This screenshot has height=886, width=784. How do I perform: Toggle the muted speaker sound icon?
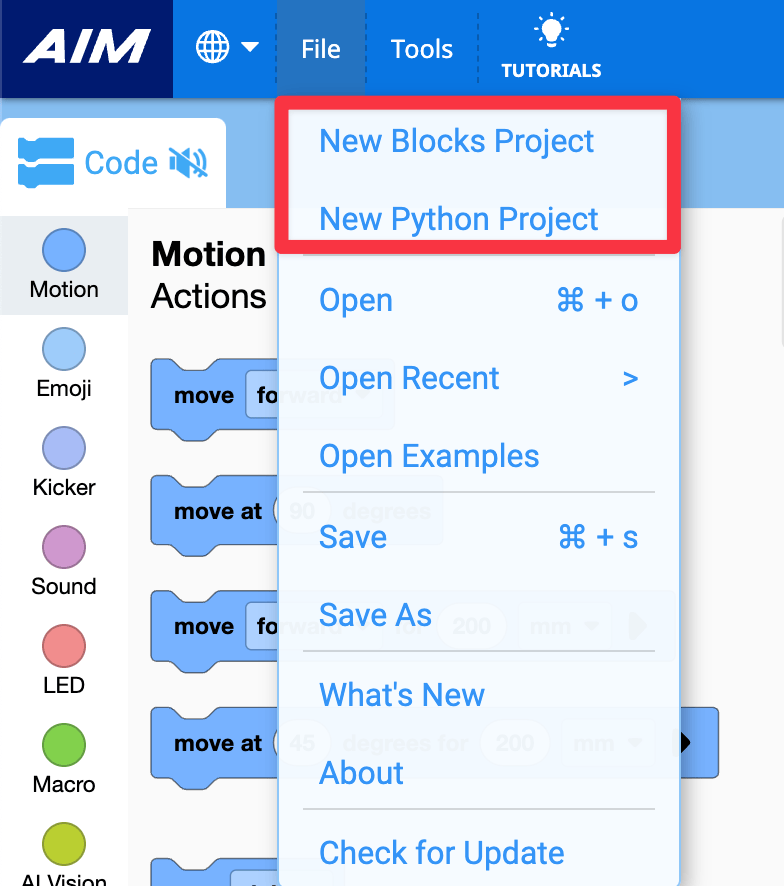click(188, 163)
